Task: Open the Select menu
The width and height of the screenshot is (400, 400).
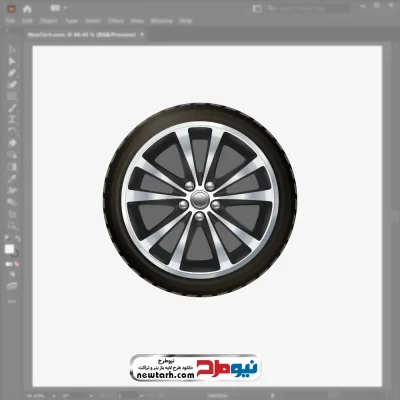Action: pyautogui.click(x=93, y=21)
